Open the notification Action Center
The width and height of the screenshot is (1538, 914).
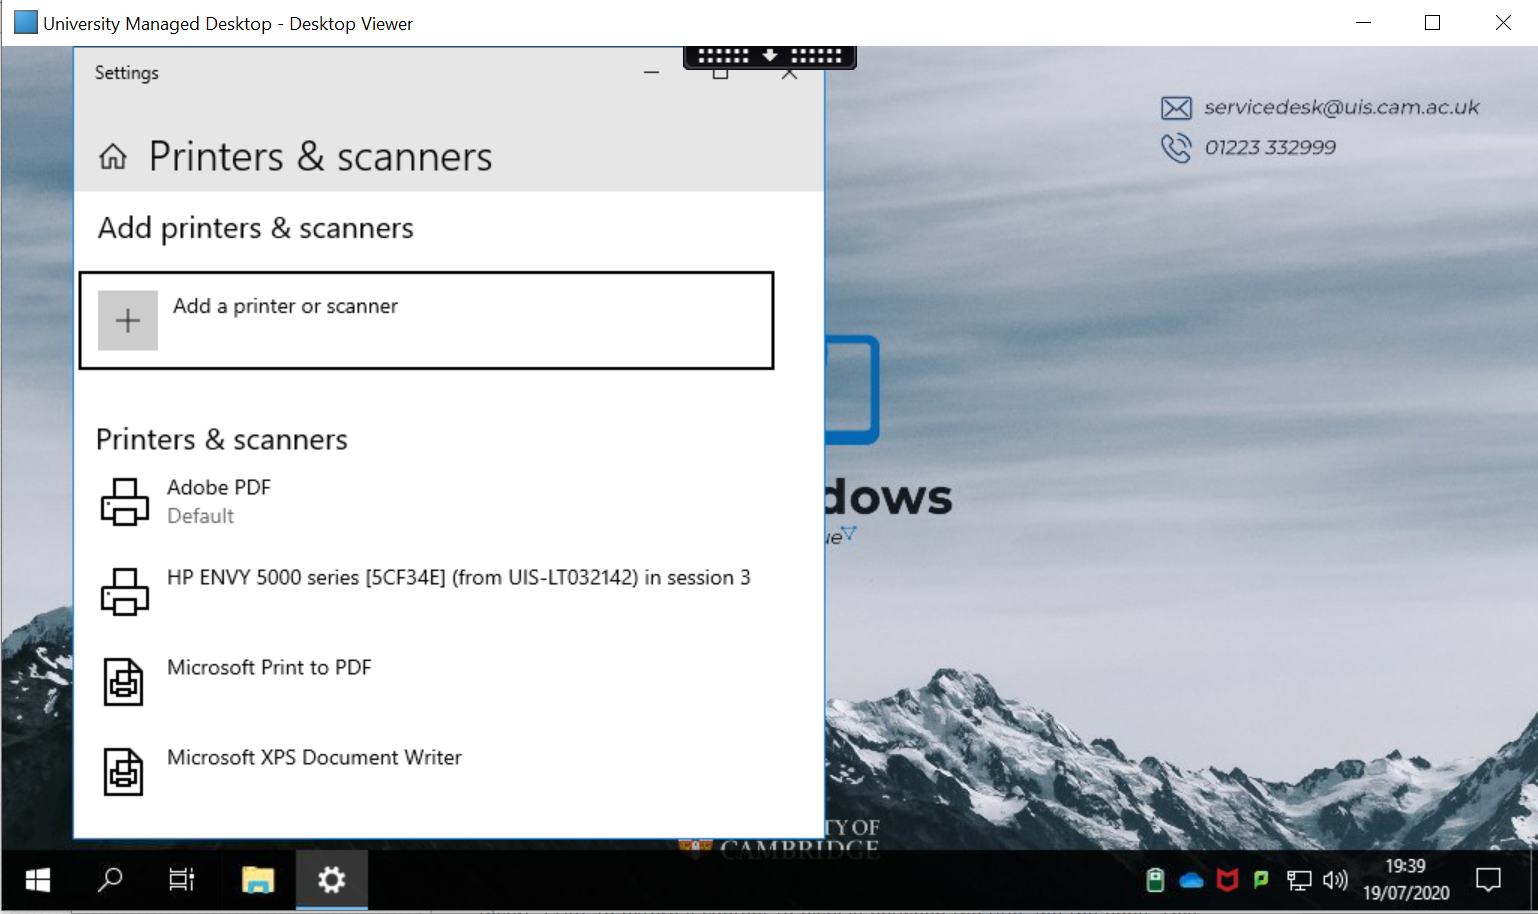[1488, 880]
